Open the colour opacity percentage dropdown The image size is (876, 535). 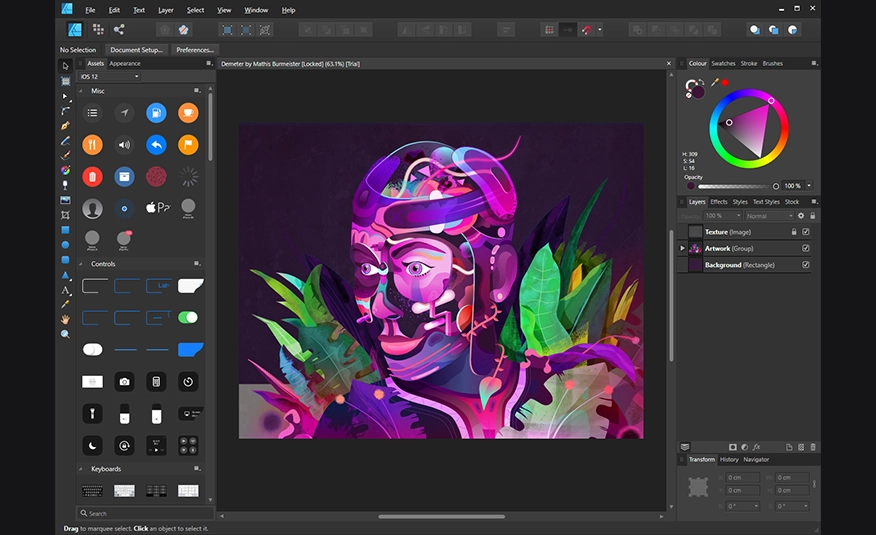click(x=809, y=185)
